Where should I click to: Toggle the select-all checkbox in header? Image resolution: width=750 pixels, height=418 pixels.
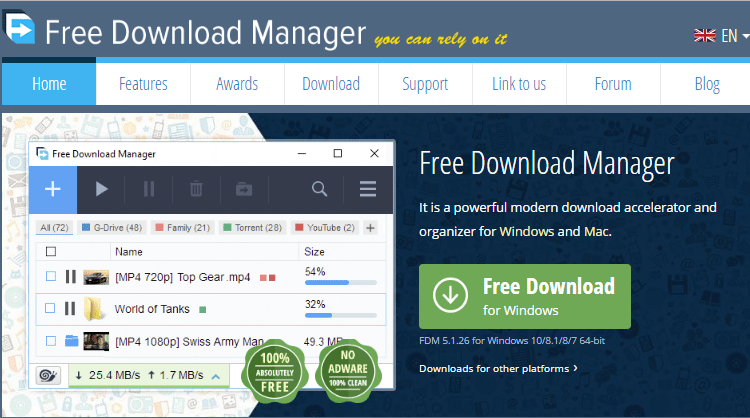pyautogui.click(x=51, y=252)
